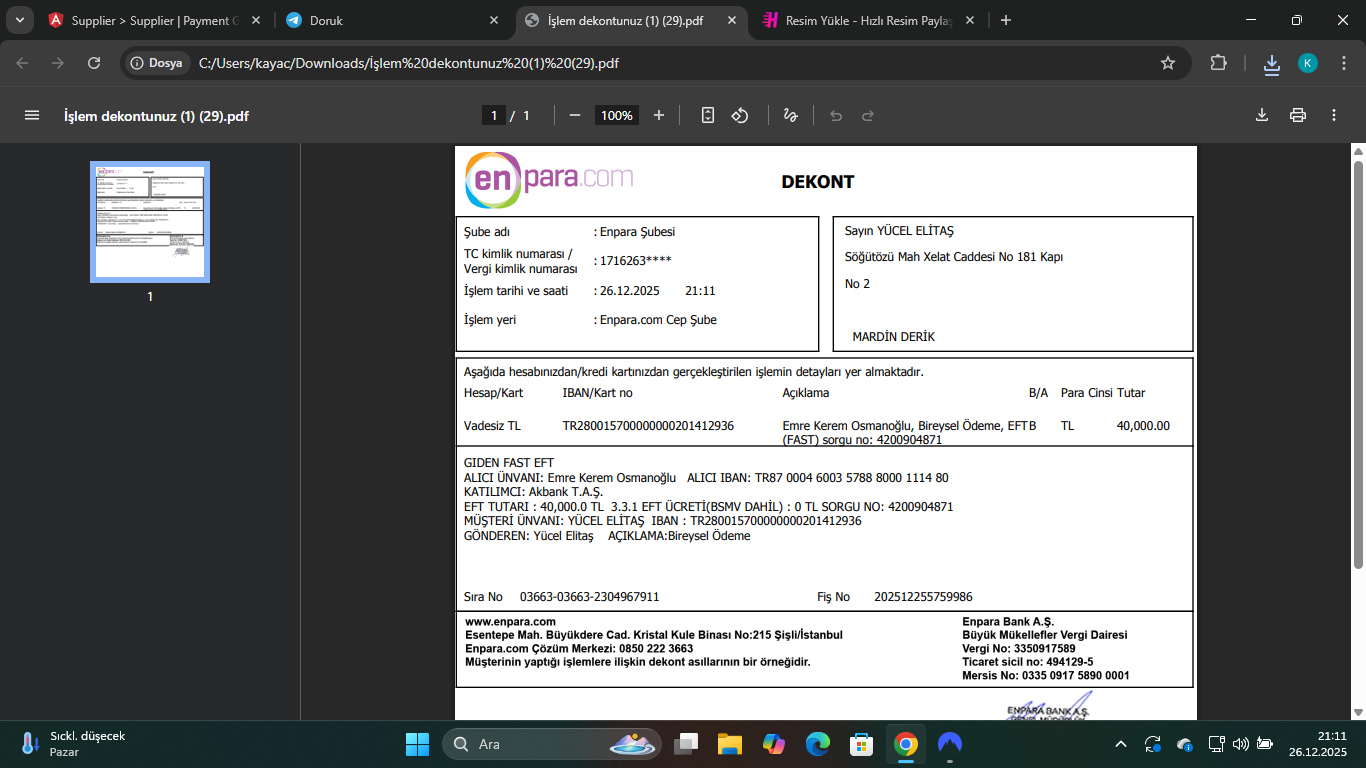Click the enpara.com logo in document
The height and width of the screenshot is (768, 1366).
[x=549, y=180]
